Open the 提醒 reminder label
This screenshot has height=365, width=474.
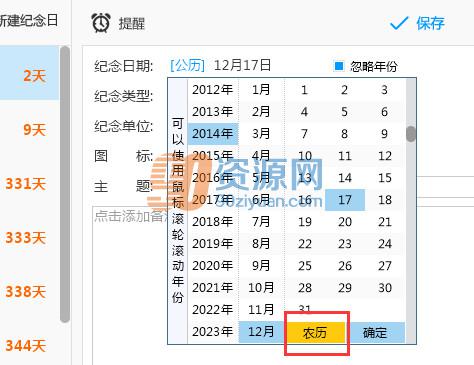point(132,23)
